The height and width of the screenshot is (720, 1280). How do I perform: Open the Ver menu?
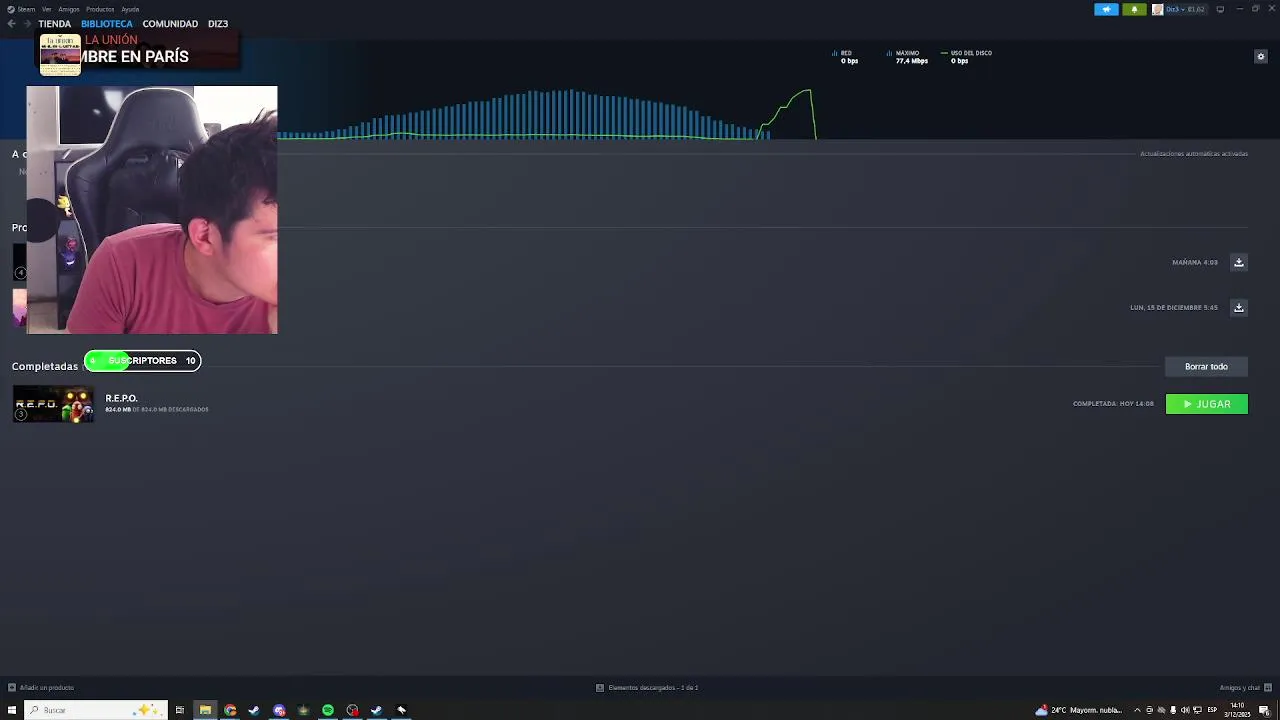[x=46, y=9]
